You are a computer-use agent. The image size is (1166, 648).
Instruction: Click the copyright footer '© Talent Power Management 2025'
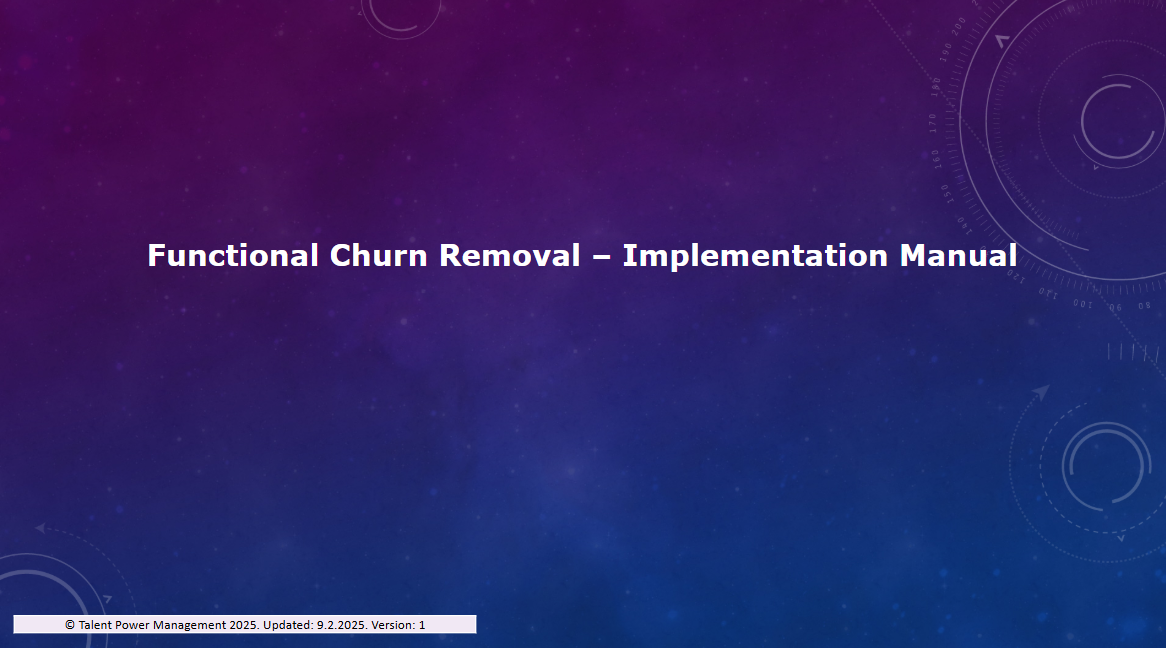(245, 624)
